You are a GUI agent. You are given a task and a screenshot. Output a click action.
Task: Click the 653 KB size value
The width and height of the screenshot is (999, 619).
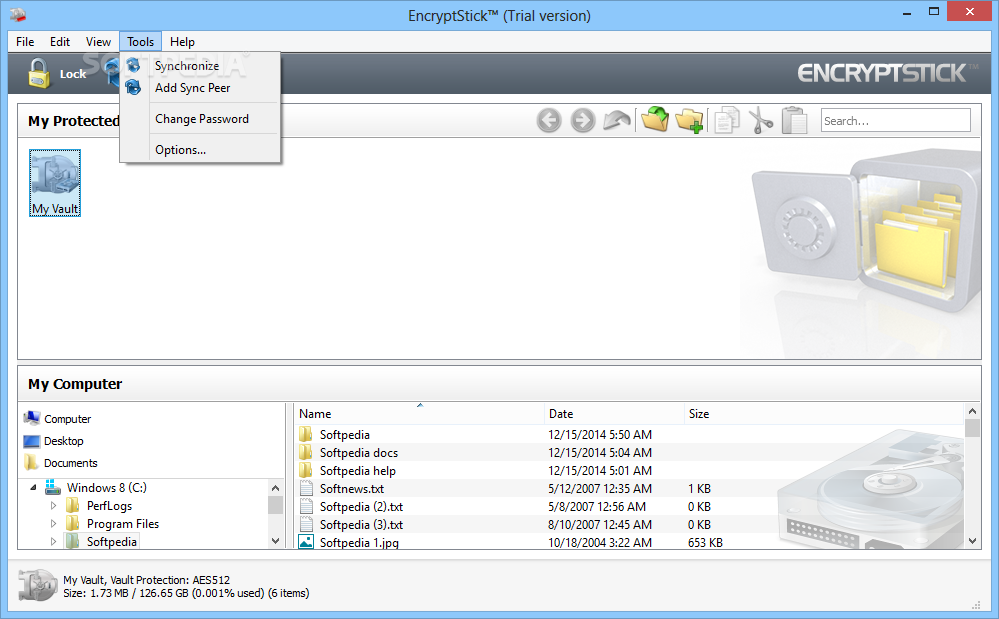[x=705, y=543]
